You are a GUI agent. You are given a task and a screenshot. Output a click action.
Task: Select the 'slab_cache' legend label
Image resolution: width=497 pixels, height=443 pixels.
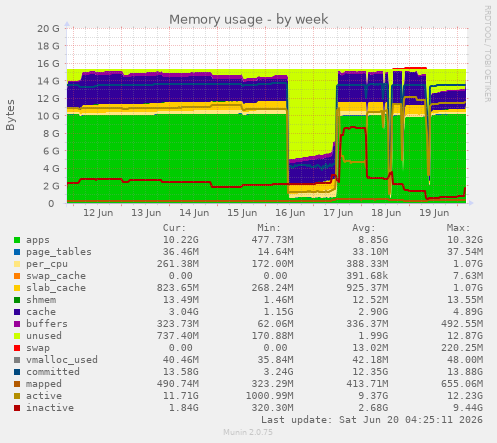coord(56,288)
